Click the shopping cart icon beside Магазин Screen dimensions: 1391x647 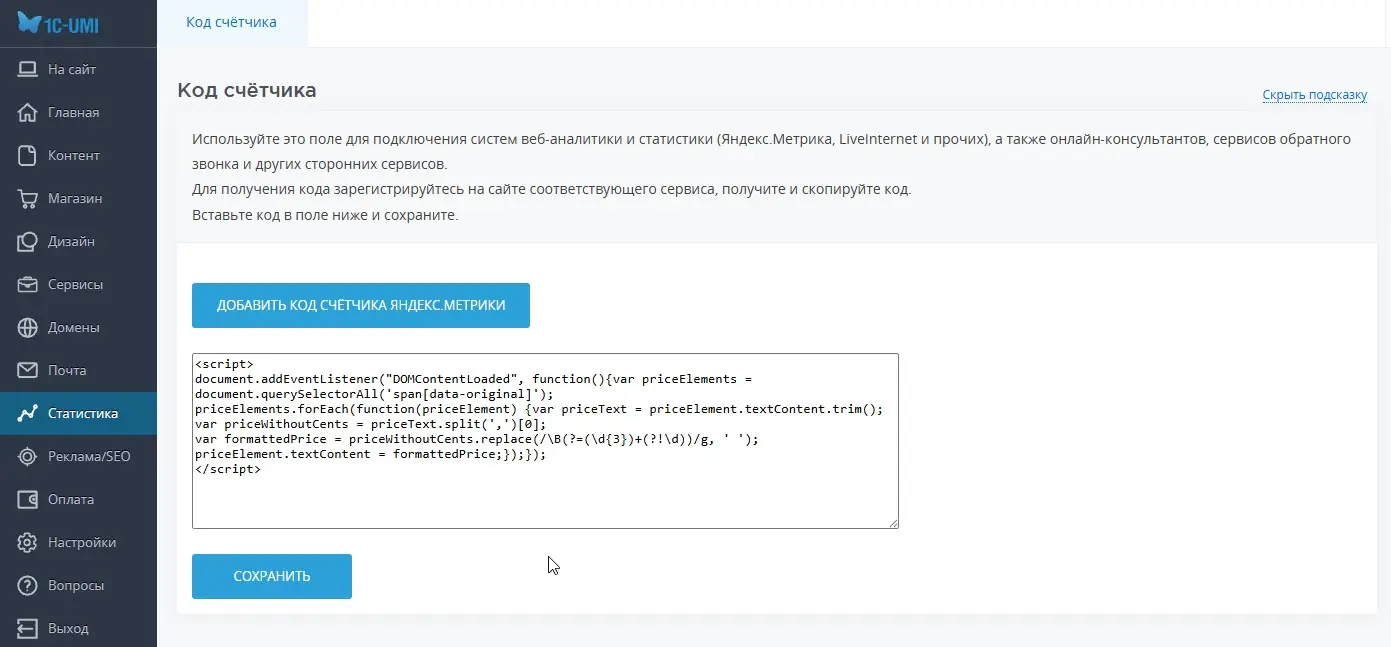pos(28,198)
